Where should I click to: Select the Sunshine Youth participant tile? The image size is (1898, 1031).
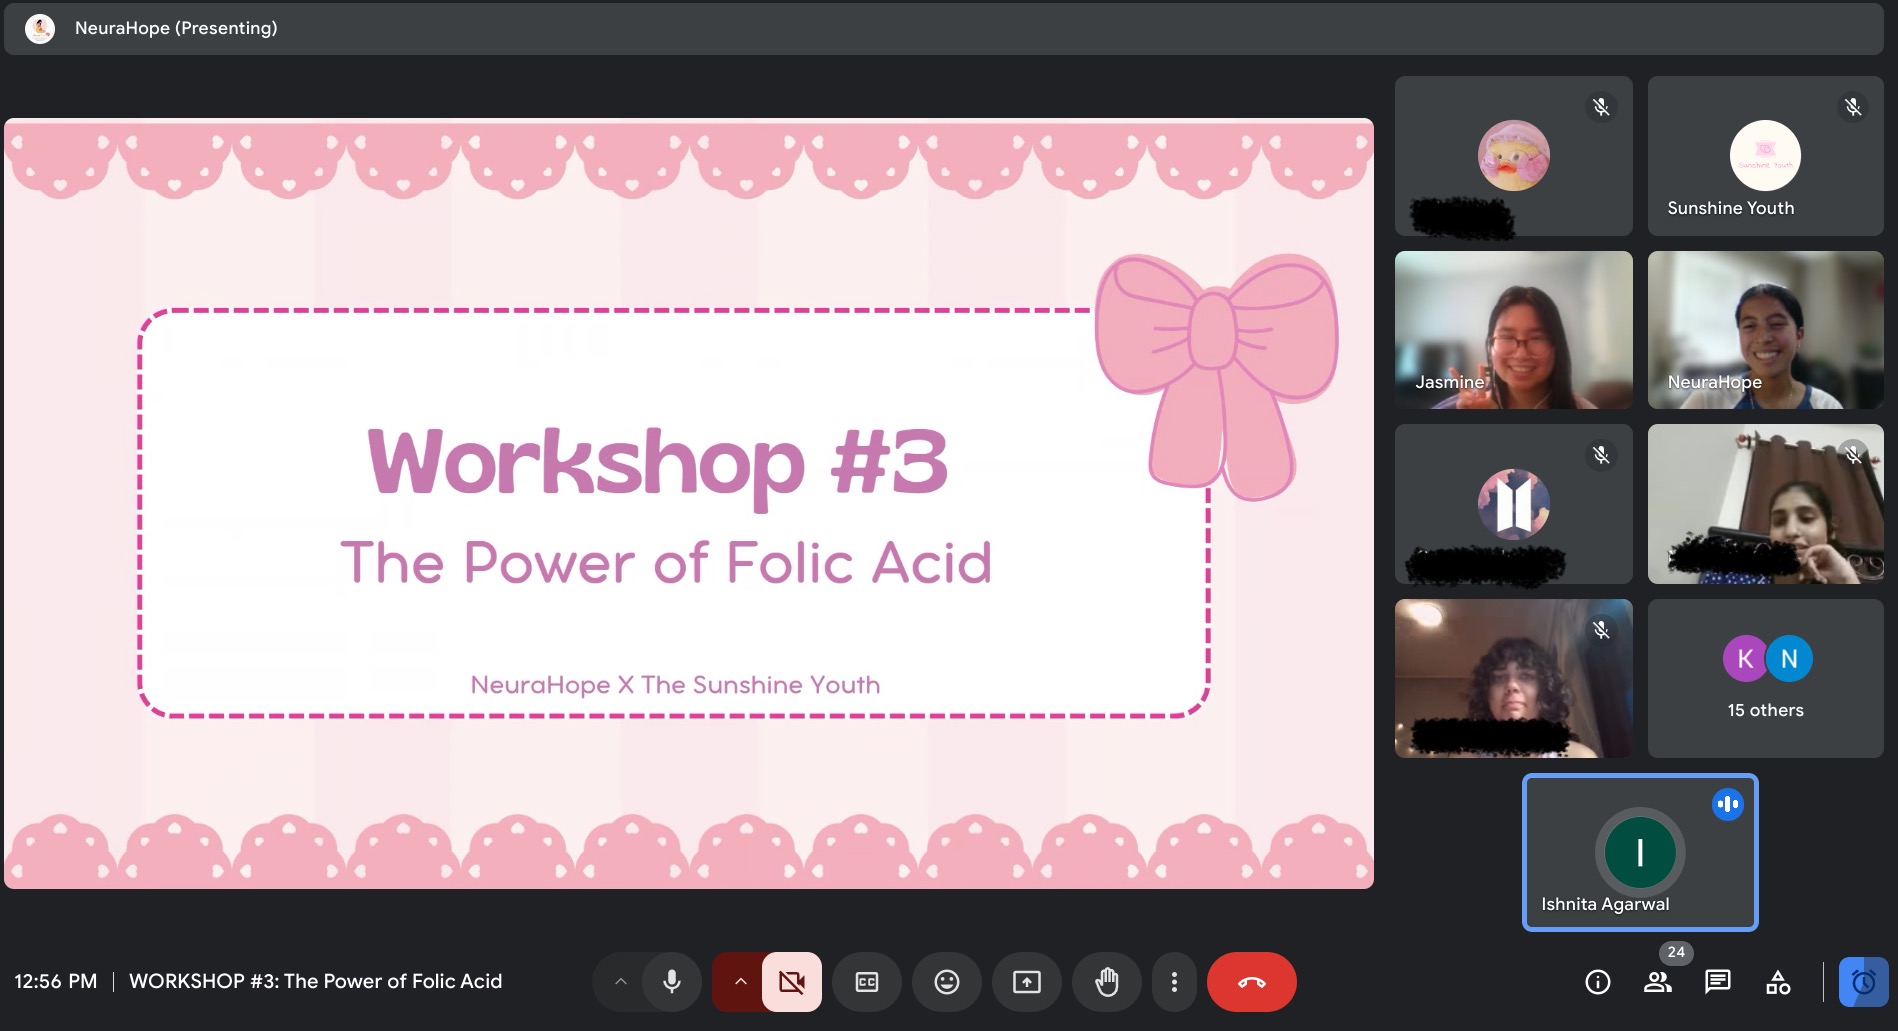[x=1765, y=157]
